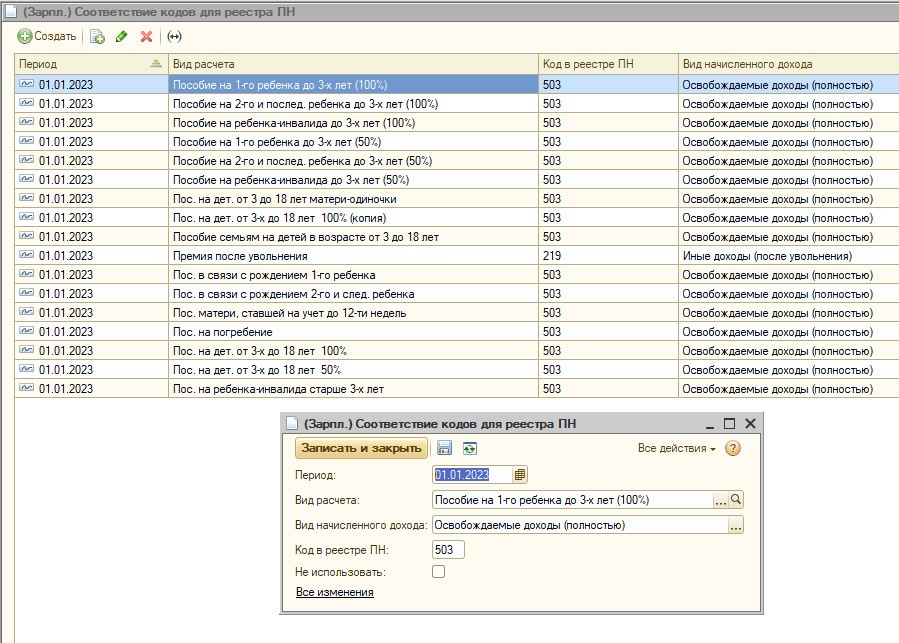Click the magnifier icon beside Вид расчета

[736, 500]
